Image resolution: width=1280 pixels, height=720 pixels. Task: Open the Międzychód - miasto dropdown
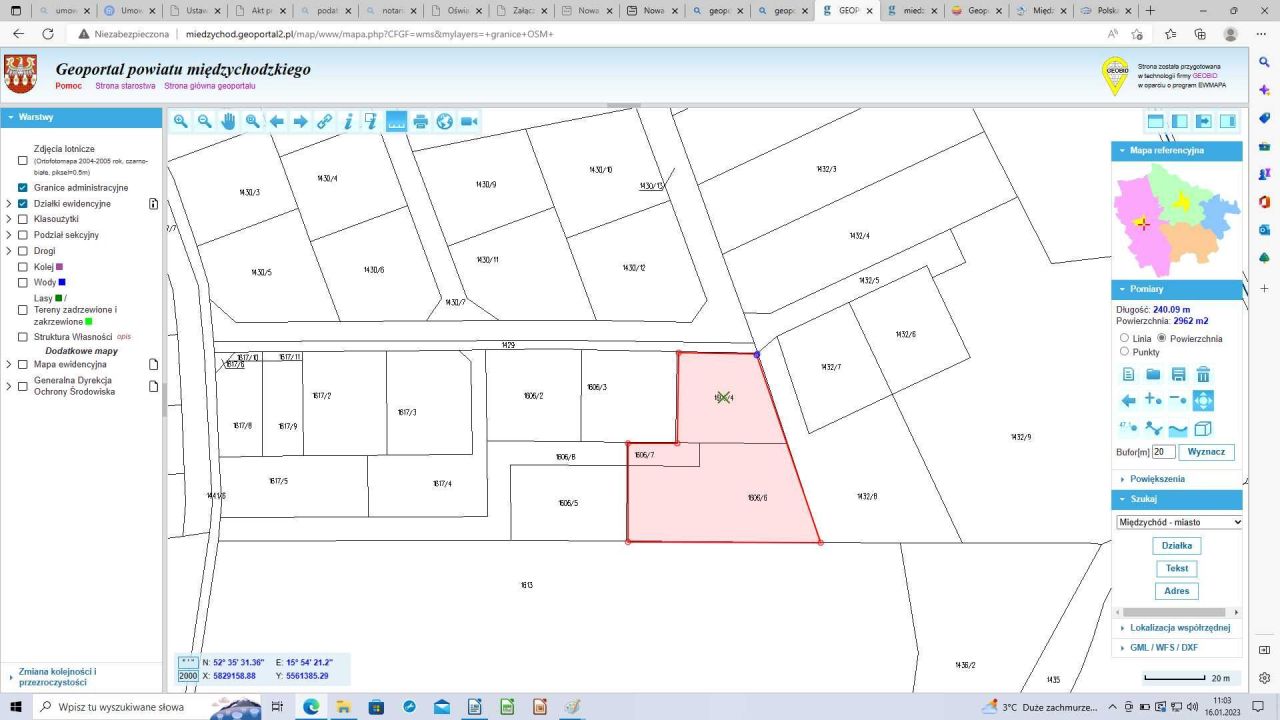(x=1179, y=522)
